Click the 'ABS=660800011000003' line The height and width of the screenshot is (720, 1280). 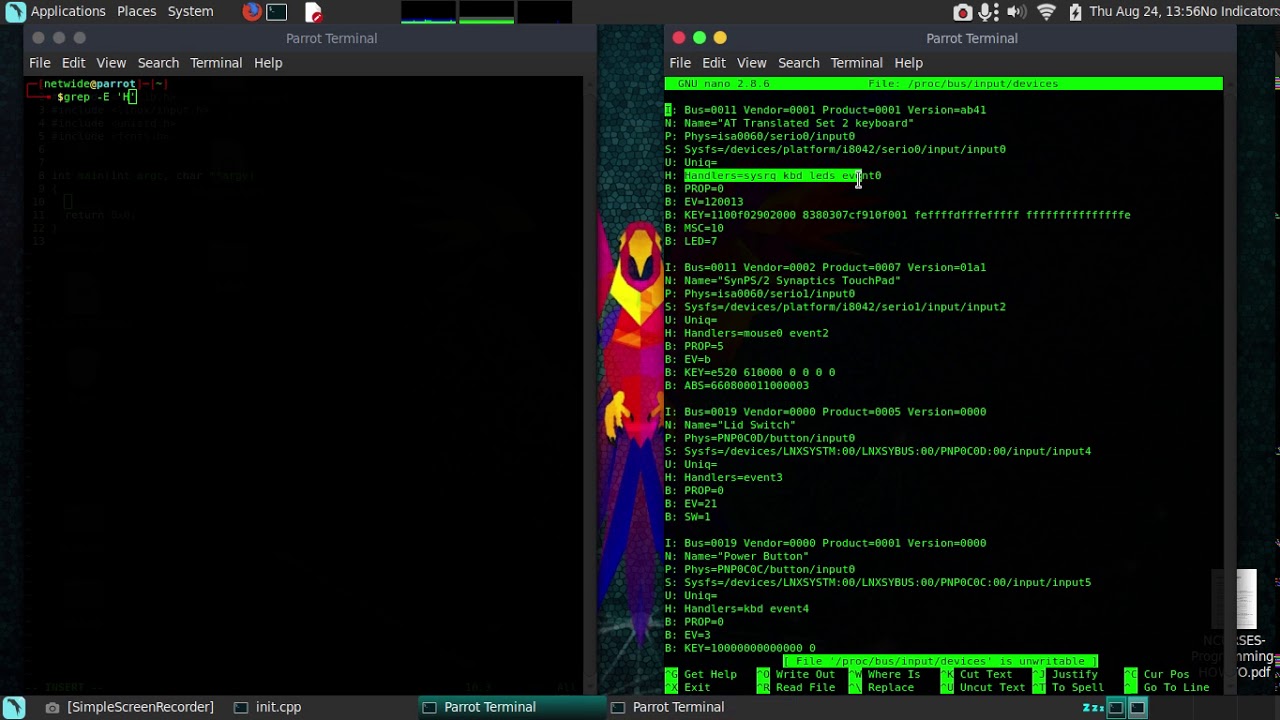(x=737, y=386)
